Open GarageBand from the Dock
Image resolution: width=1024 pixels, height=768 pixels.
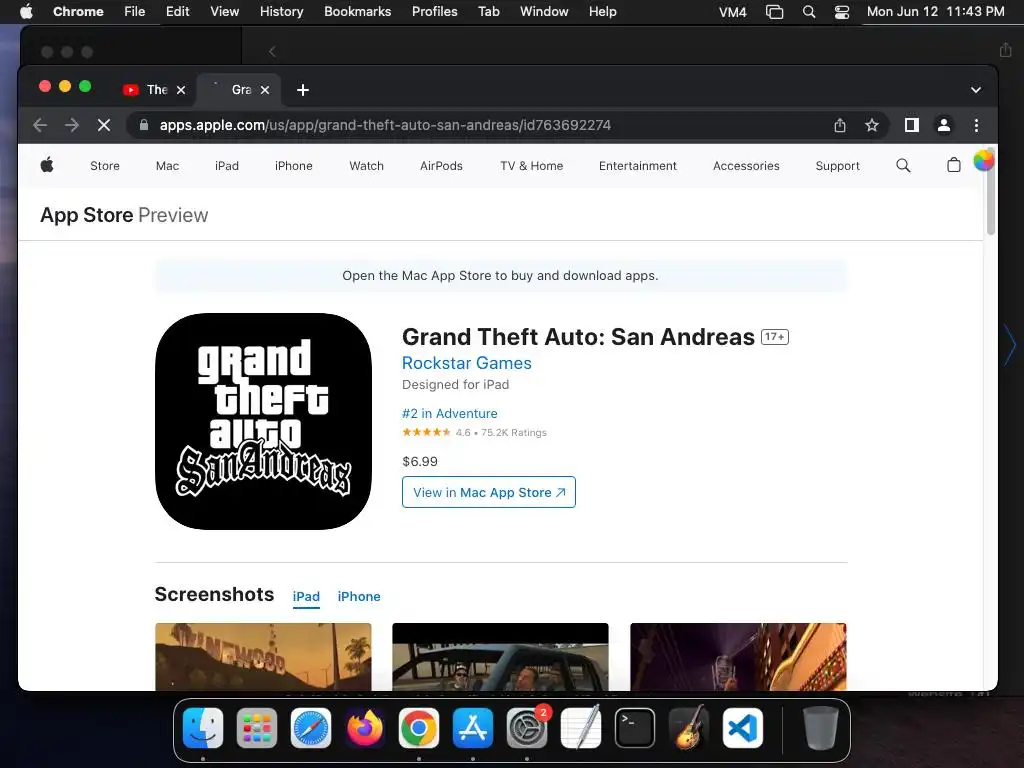pyautogui.click(x=689, y=728)
